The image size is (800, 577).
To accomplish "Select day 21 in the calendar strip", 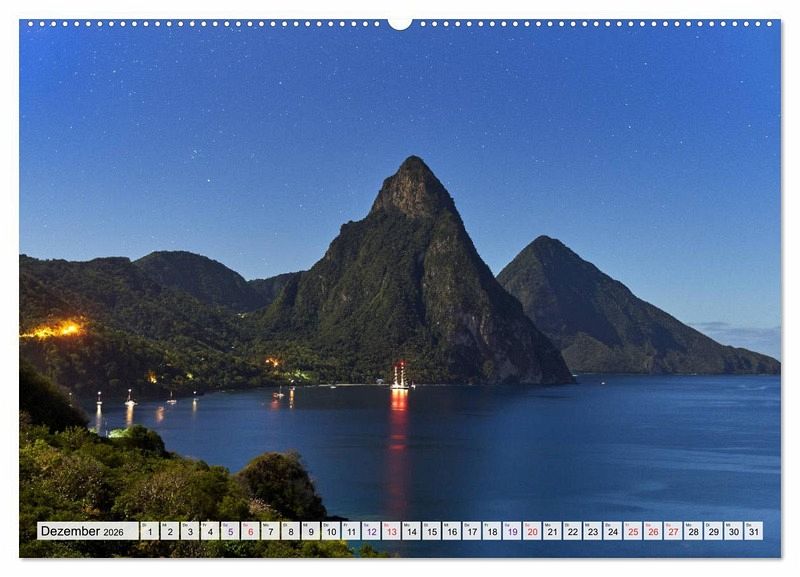I will point(553,531).
